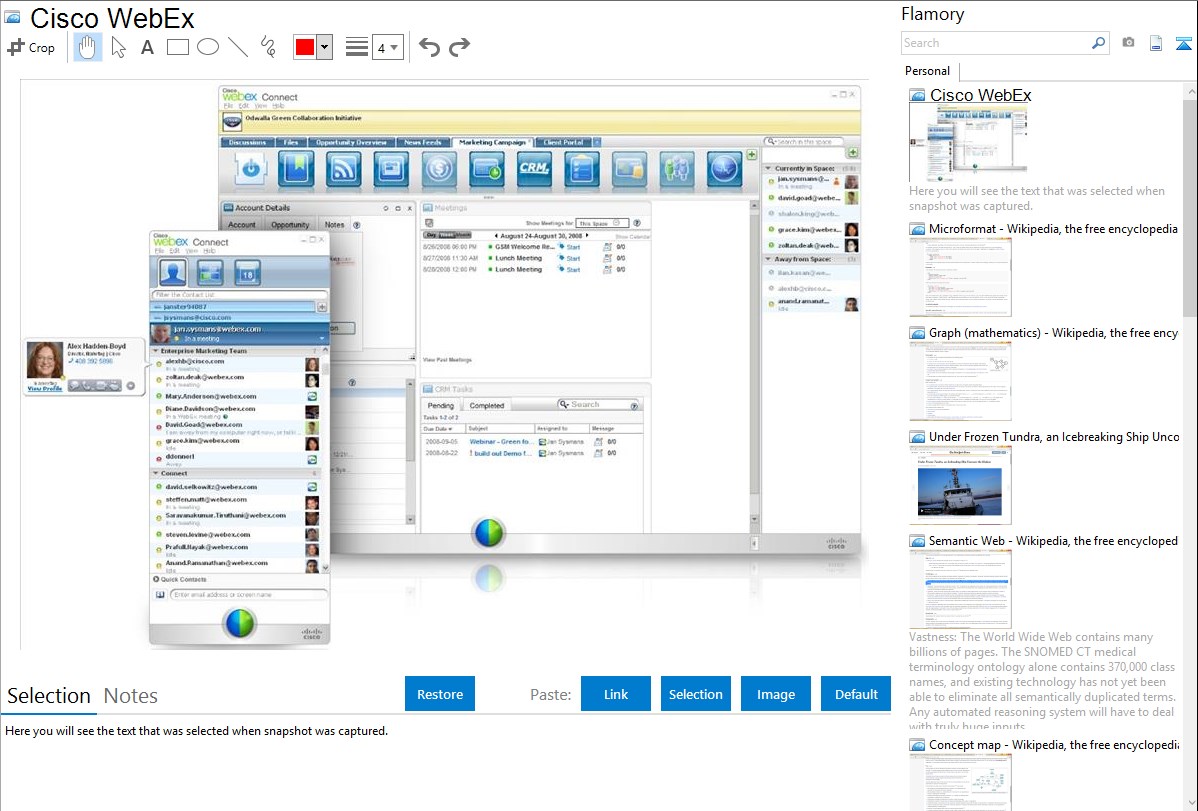
Task: Choose the arrow pointer selection tool
Action: point(118,47)
